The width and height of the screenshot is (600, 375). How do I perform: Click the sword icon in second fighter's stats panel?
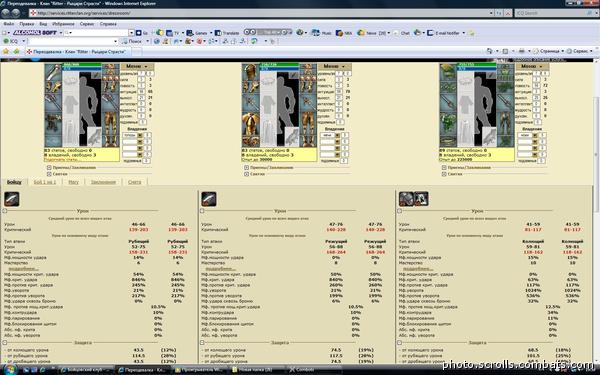click(209, 199)
